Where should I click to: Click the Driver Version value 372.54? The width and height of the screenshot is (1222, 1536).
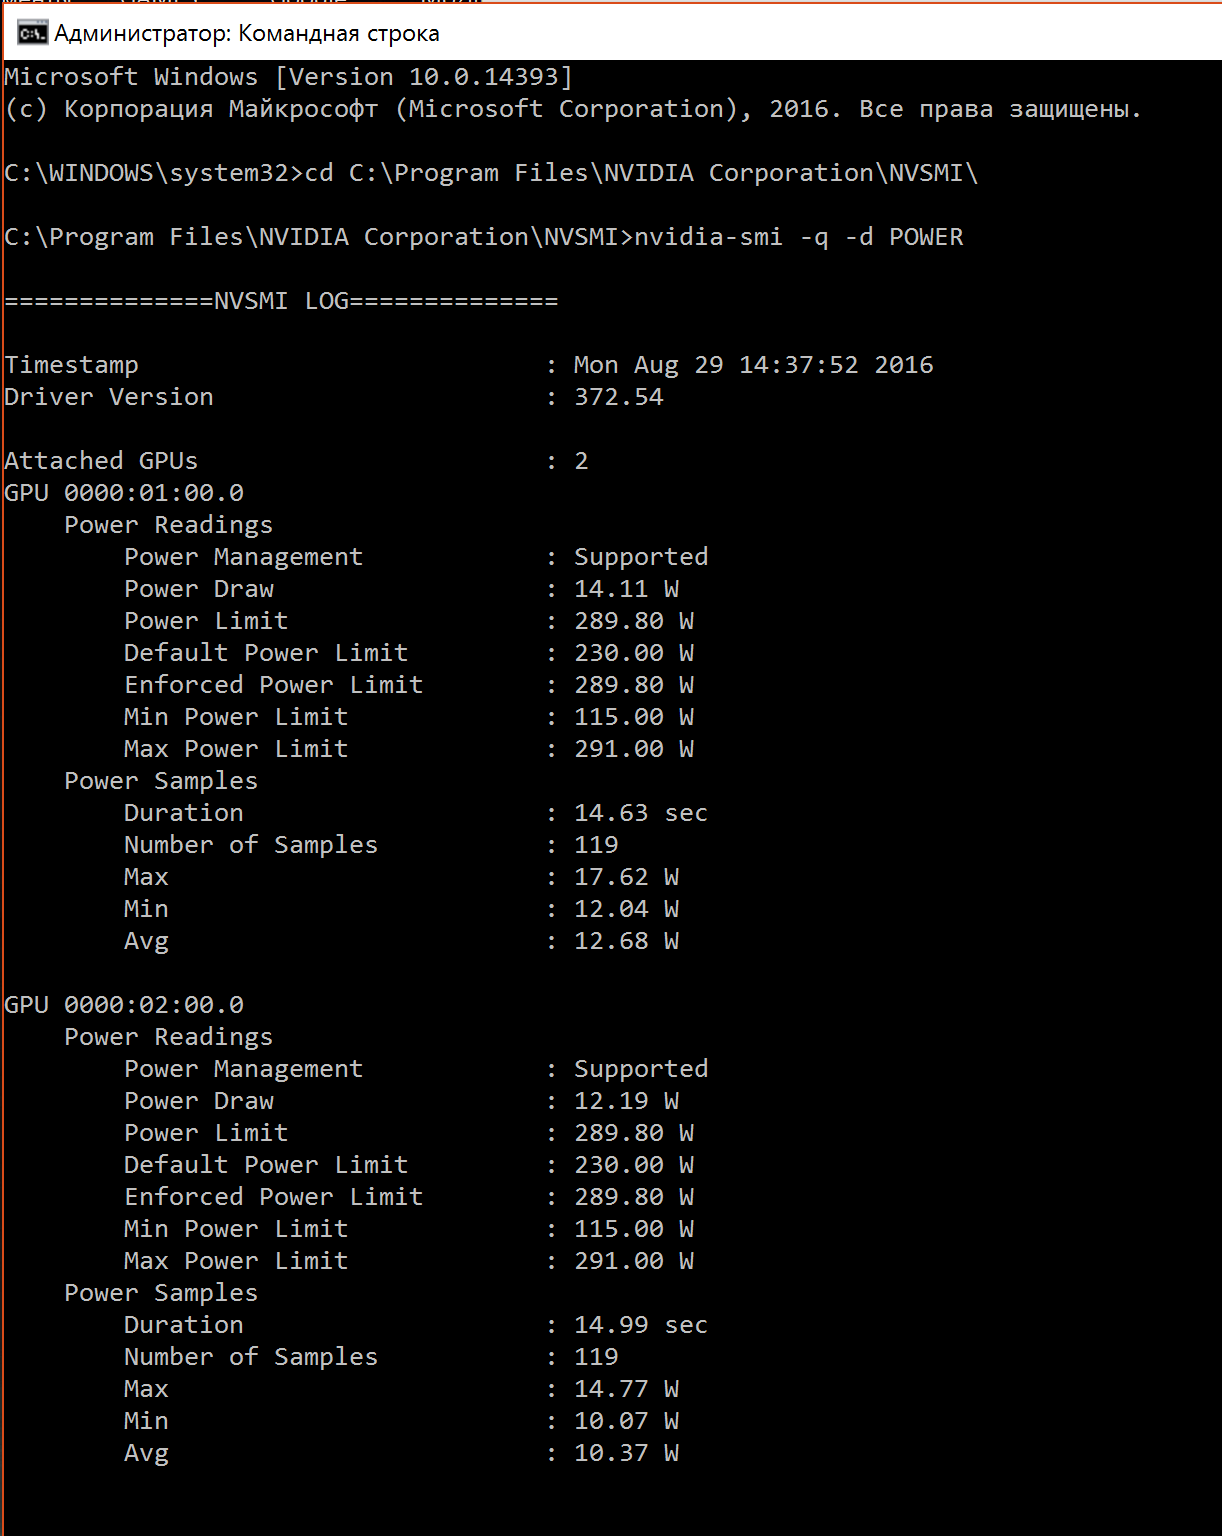(618, 397)
